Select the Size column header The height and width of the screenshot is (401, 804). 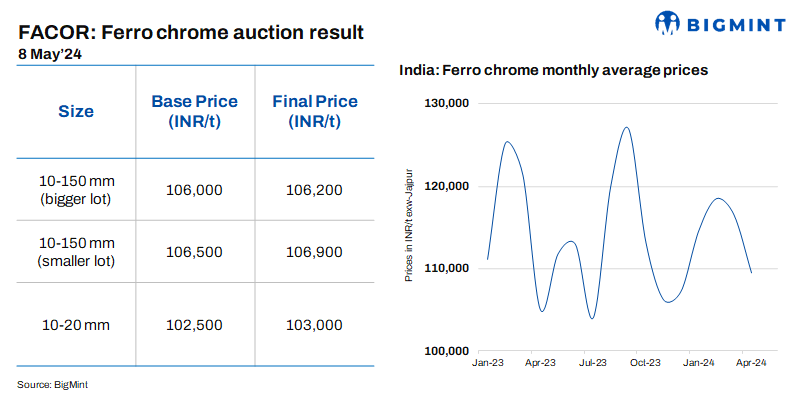click(x=76, y=112)
